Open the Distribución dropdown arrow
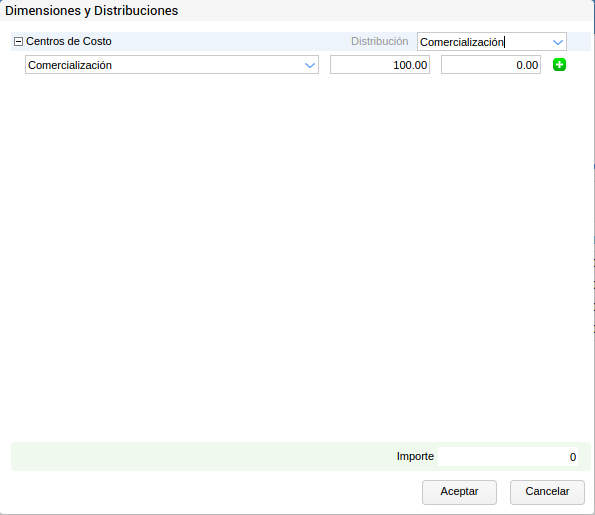This screenshot has height=515, width=595. coord(557,42)
